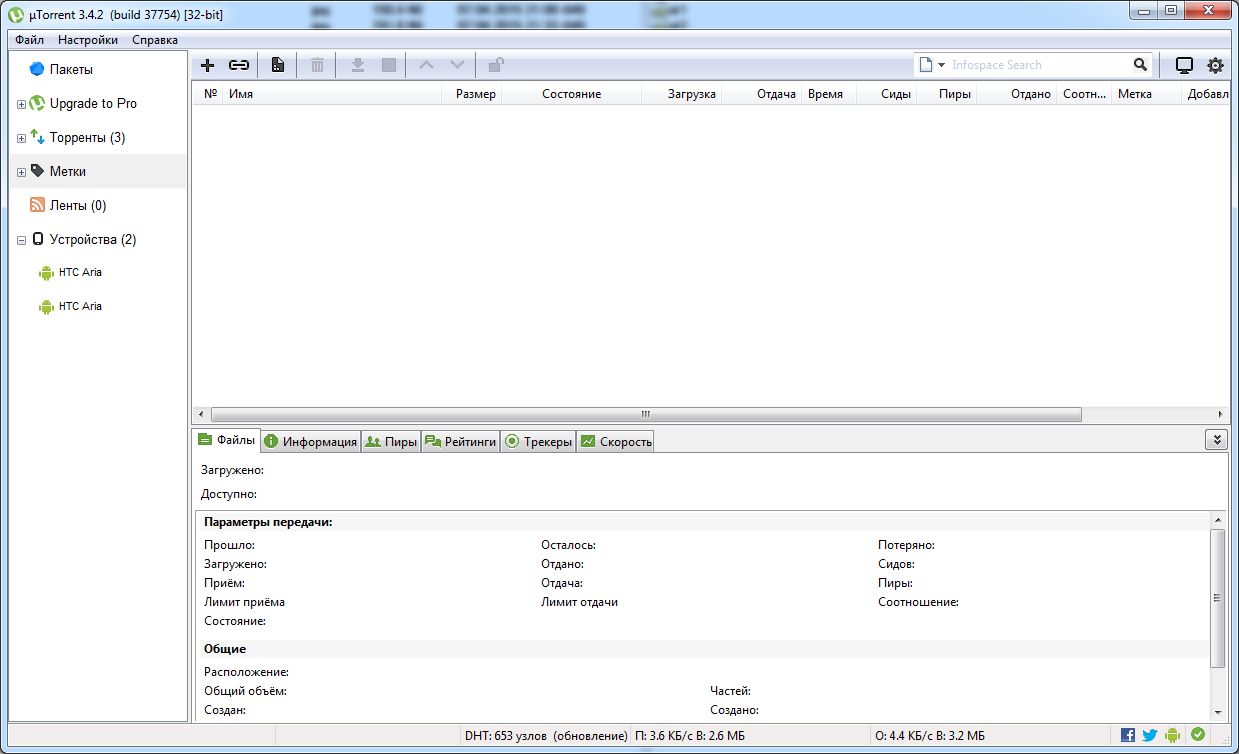This screenshot has width=1239, height=754.
Task: Sort by the Размер column header
Action: tap(472, 94)
